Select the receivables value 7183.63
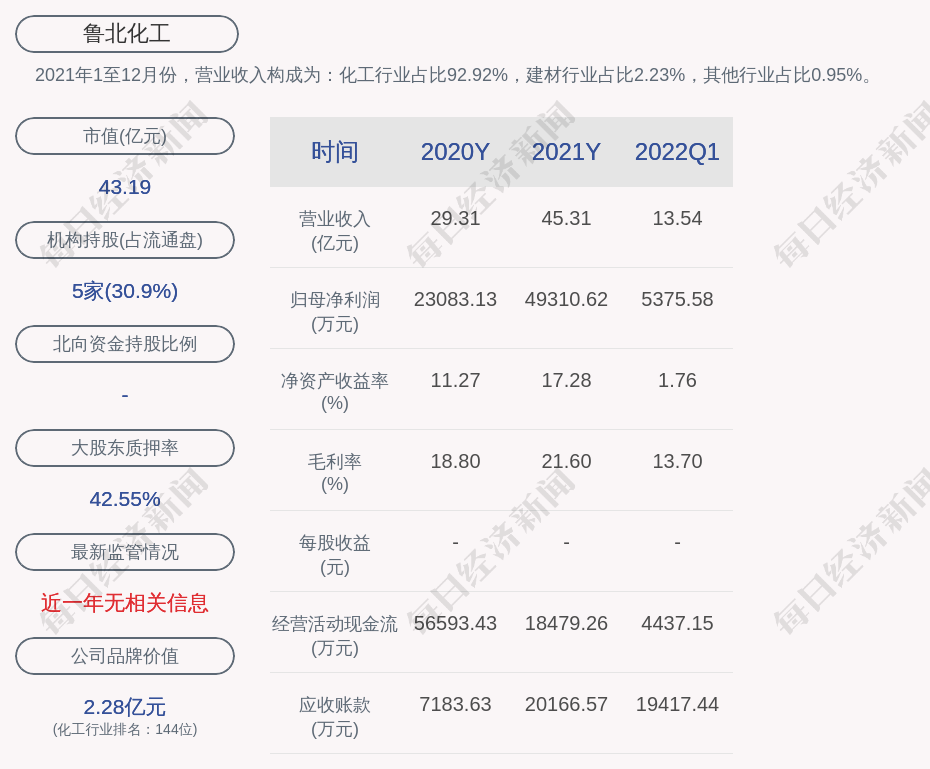Image resolution: width=930 pixels, height=769 pixels. coord(455,704)
